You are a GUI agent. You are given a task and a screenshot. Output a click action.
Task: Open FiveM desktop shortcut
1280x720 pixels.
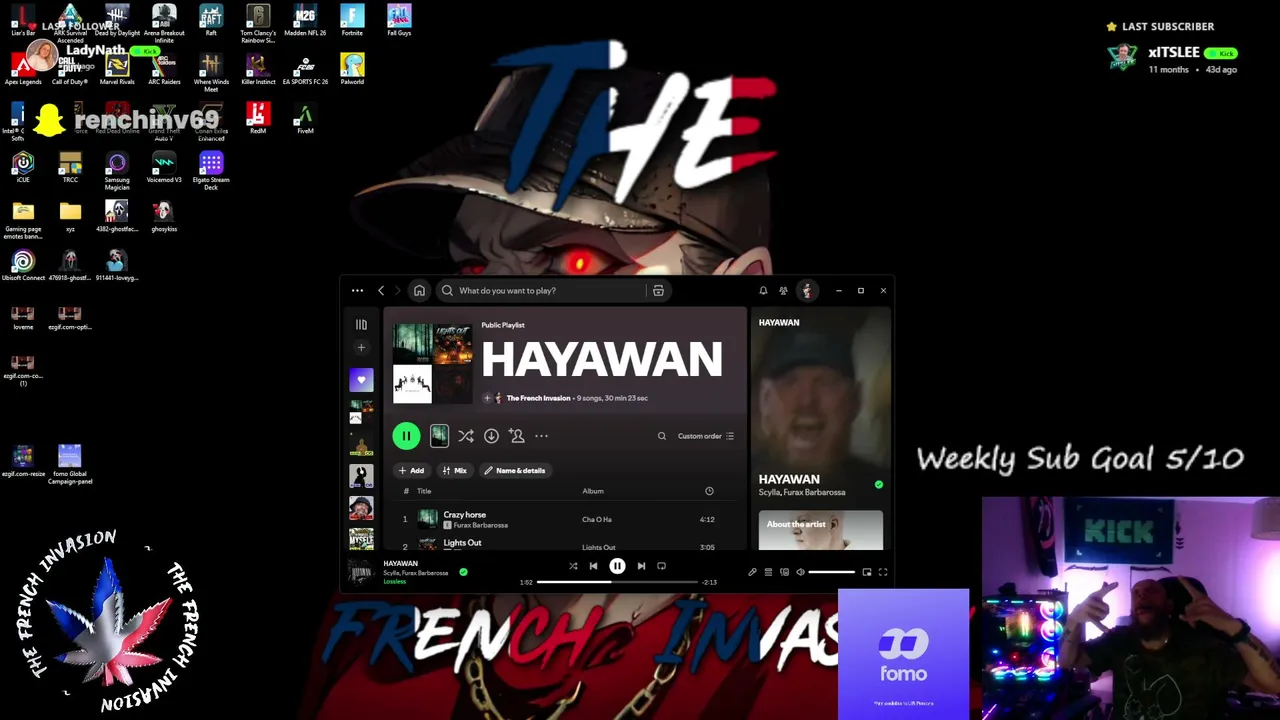pyautogui.click(x=305, y=118)
